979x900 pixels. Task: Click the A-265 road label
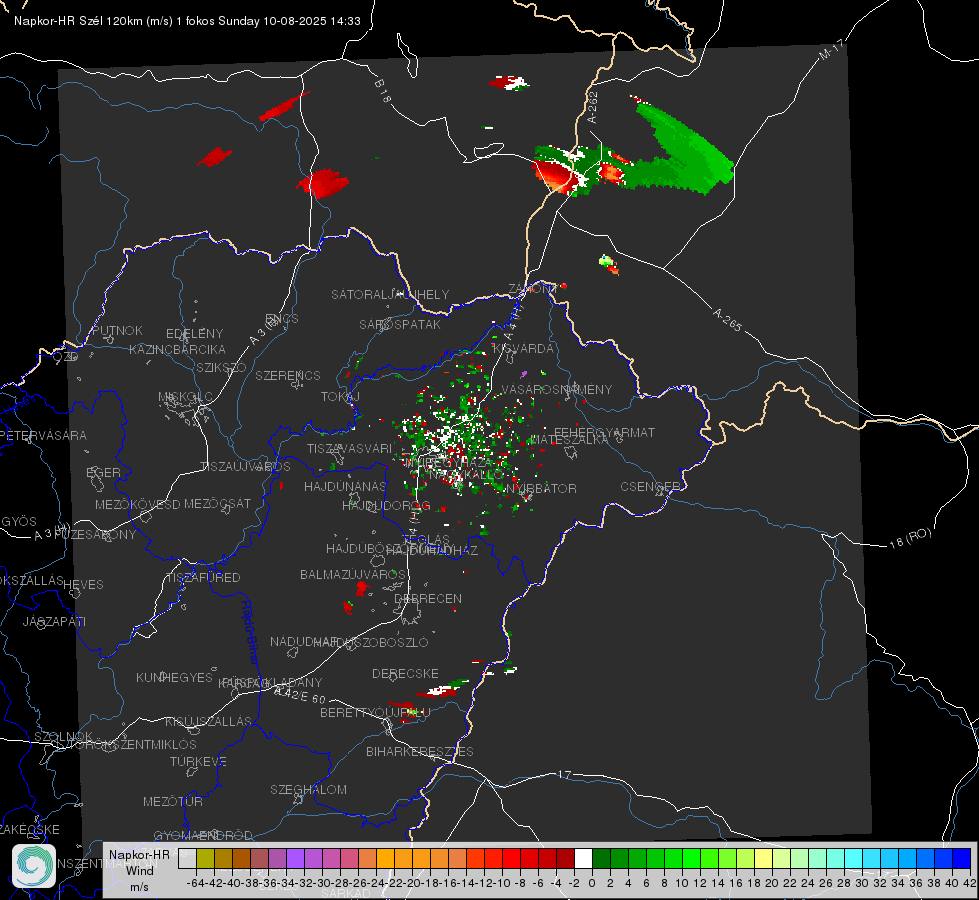[x=727, y=319]
